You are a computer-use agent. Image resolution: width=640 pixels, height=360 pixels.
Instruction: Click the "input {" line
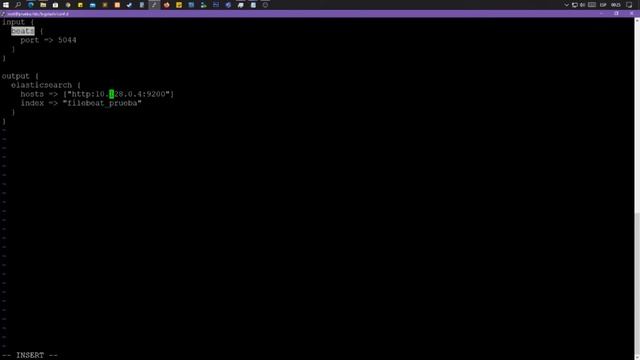pos(18,22)
